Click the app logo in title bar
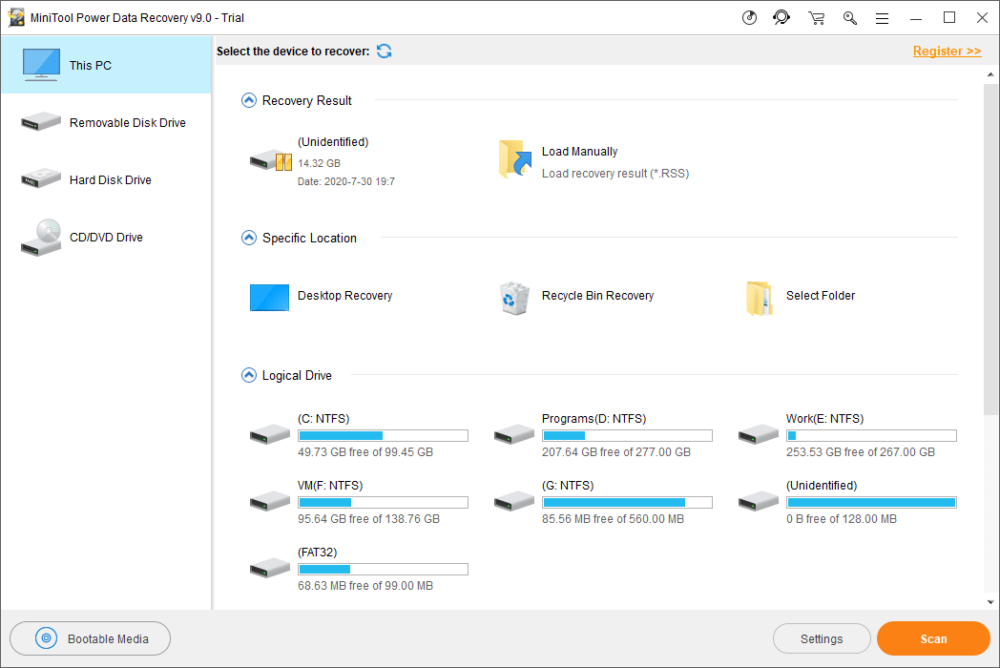Screen dimensions: 1000x668 tap(16, 17)
